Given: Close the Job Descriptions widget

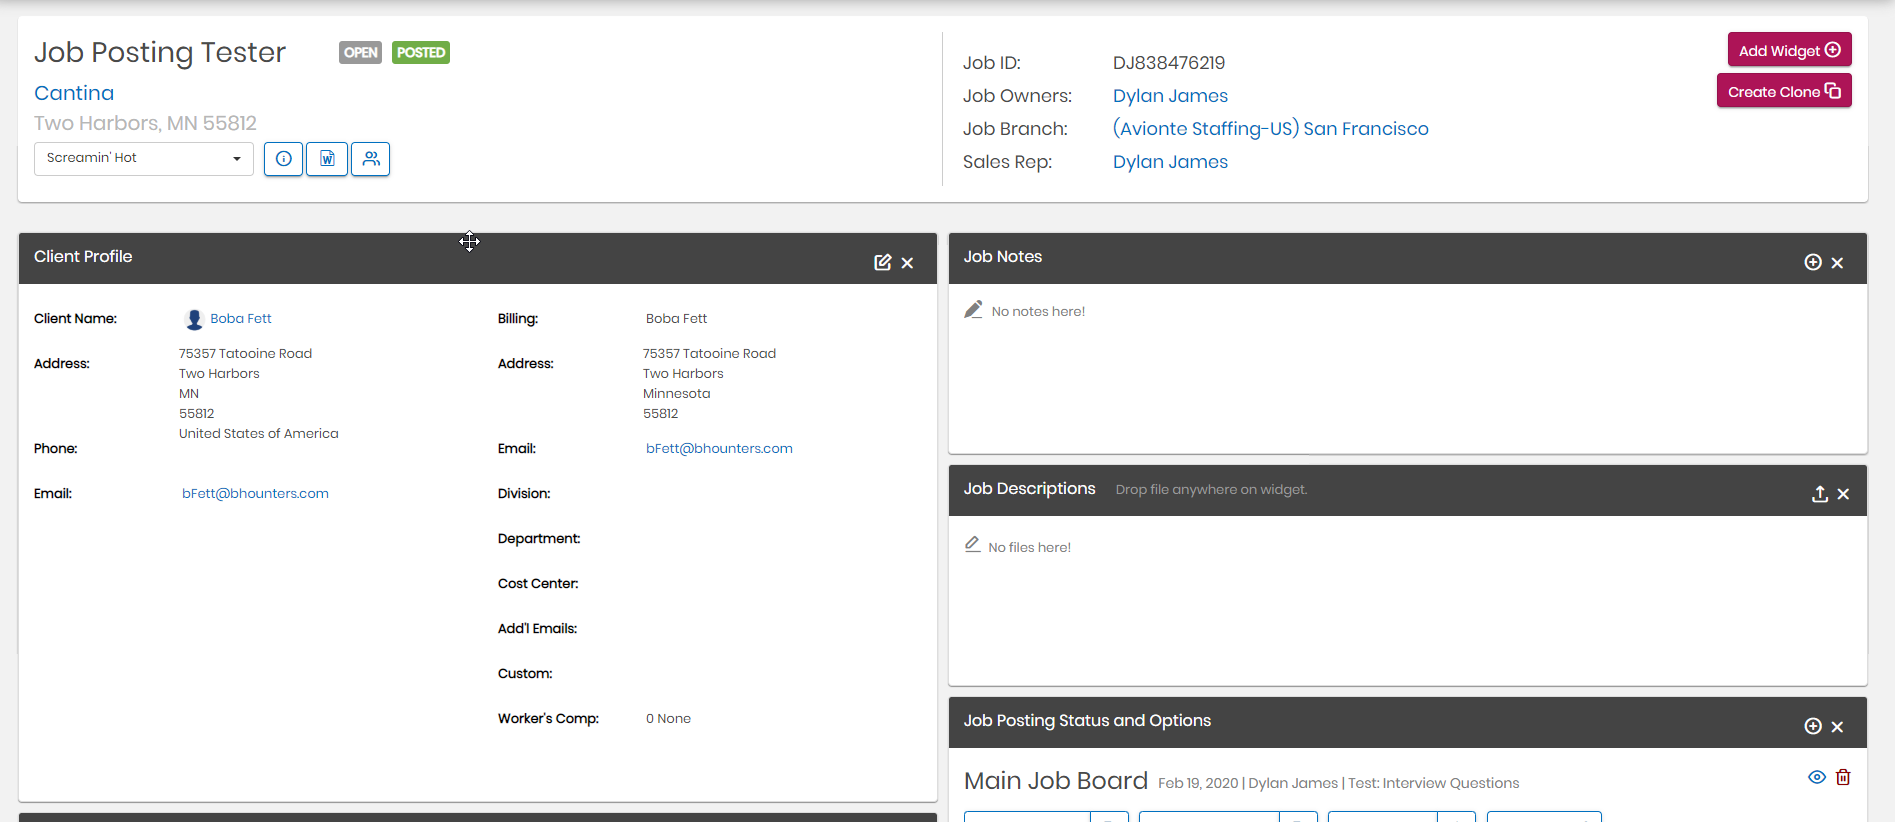Looking at the screenshot, I should click(1843, 494).
